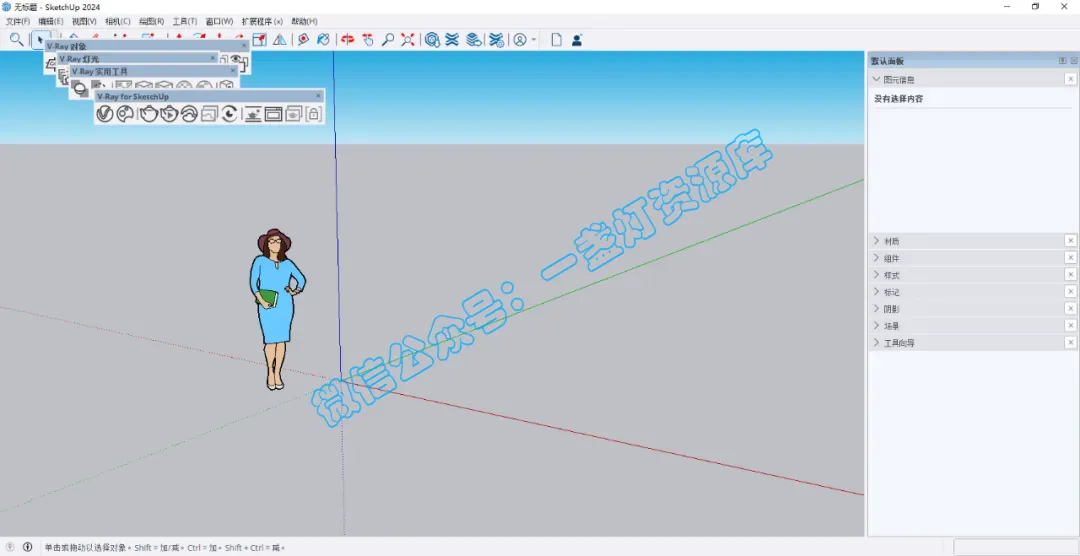
Task: Activate the Orbit tool
Action: click(x=348, y=40)
